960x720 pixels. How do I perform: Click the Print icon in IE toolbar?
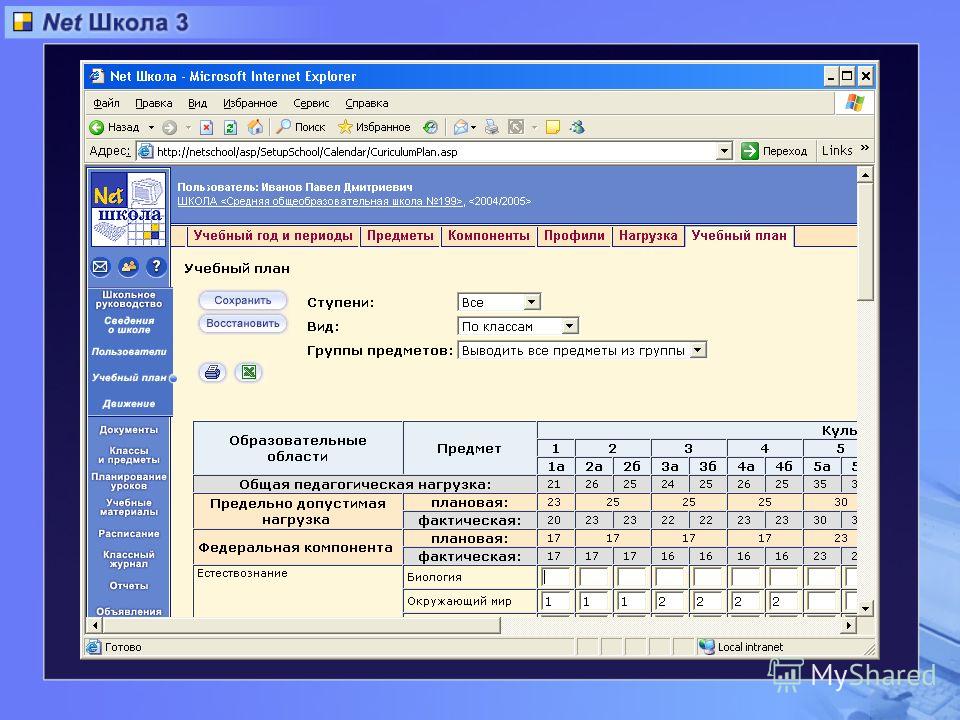coord(492,127)
